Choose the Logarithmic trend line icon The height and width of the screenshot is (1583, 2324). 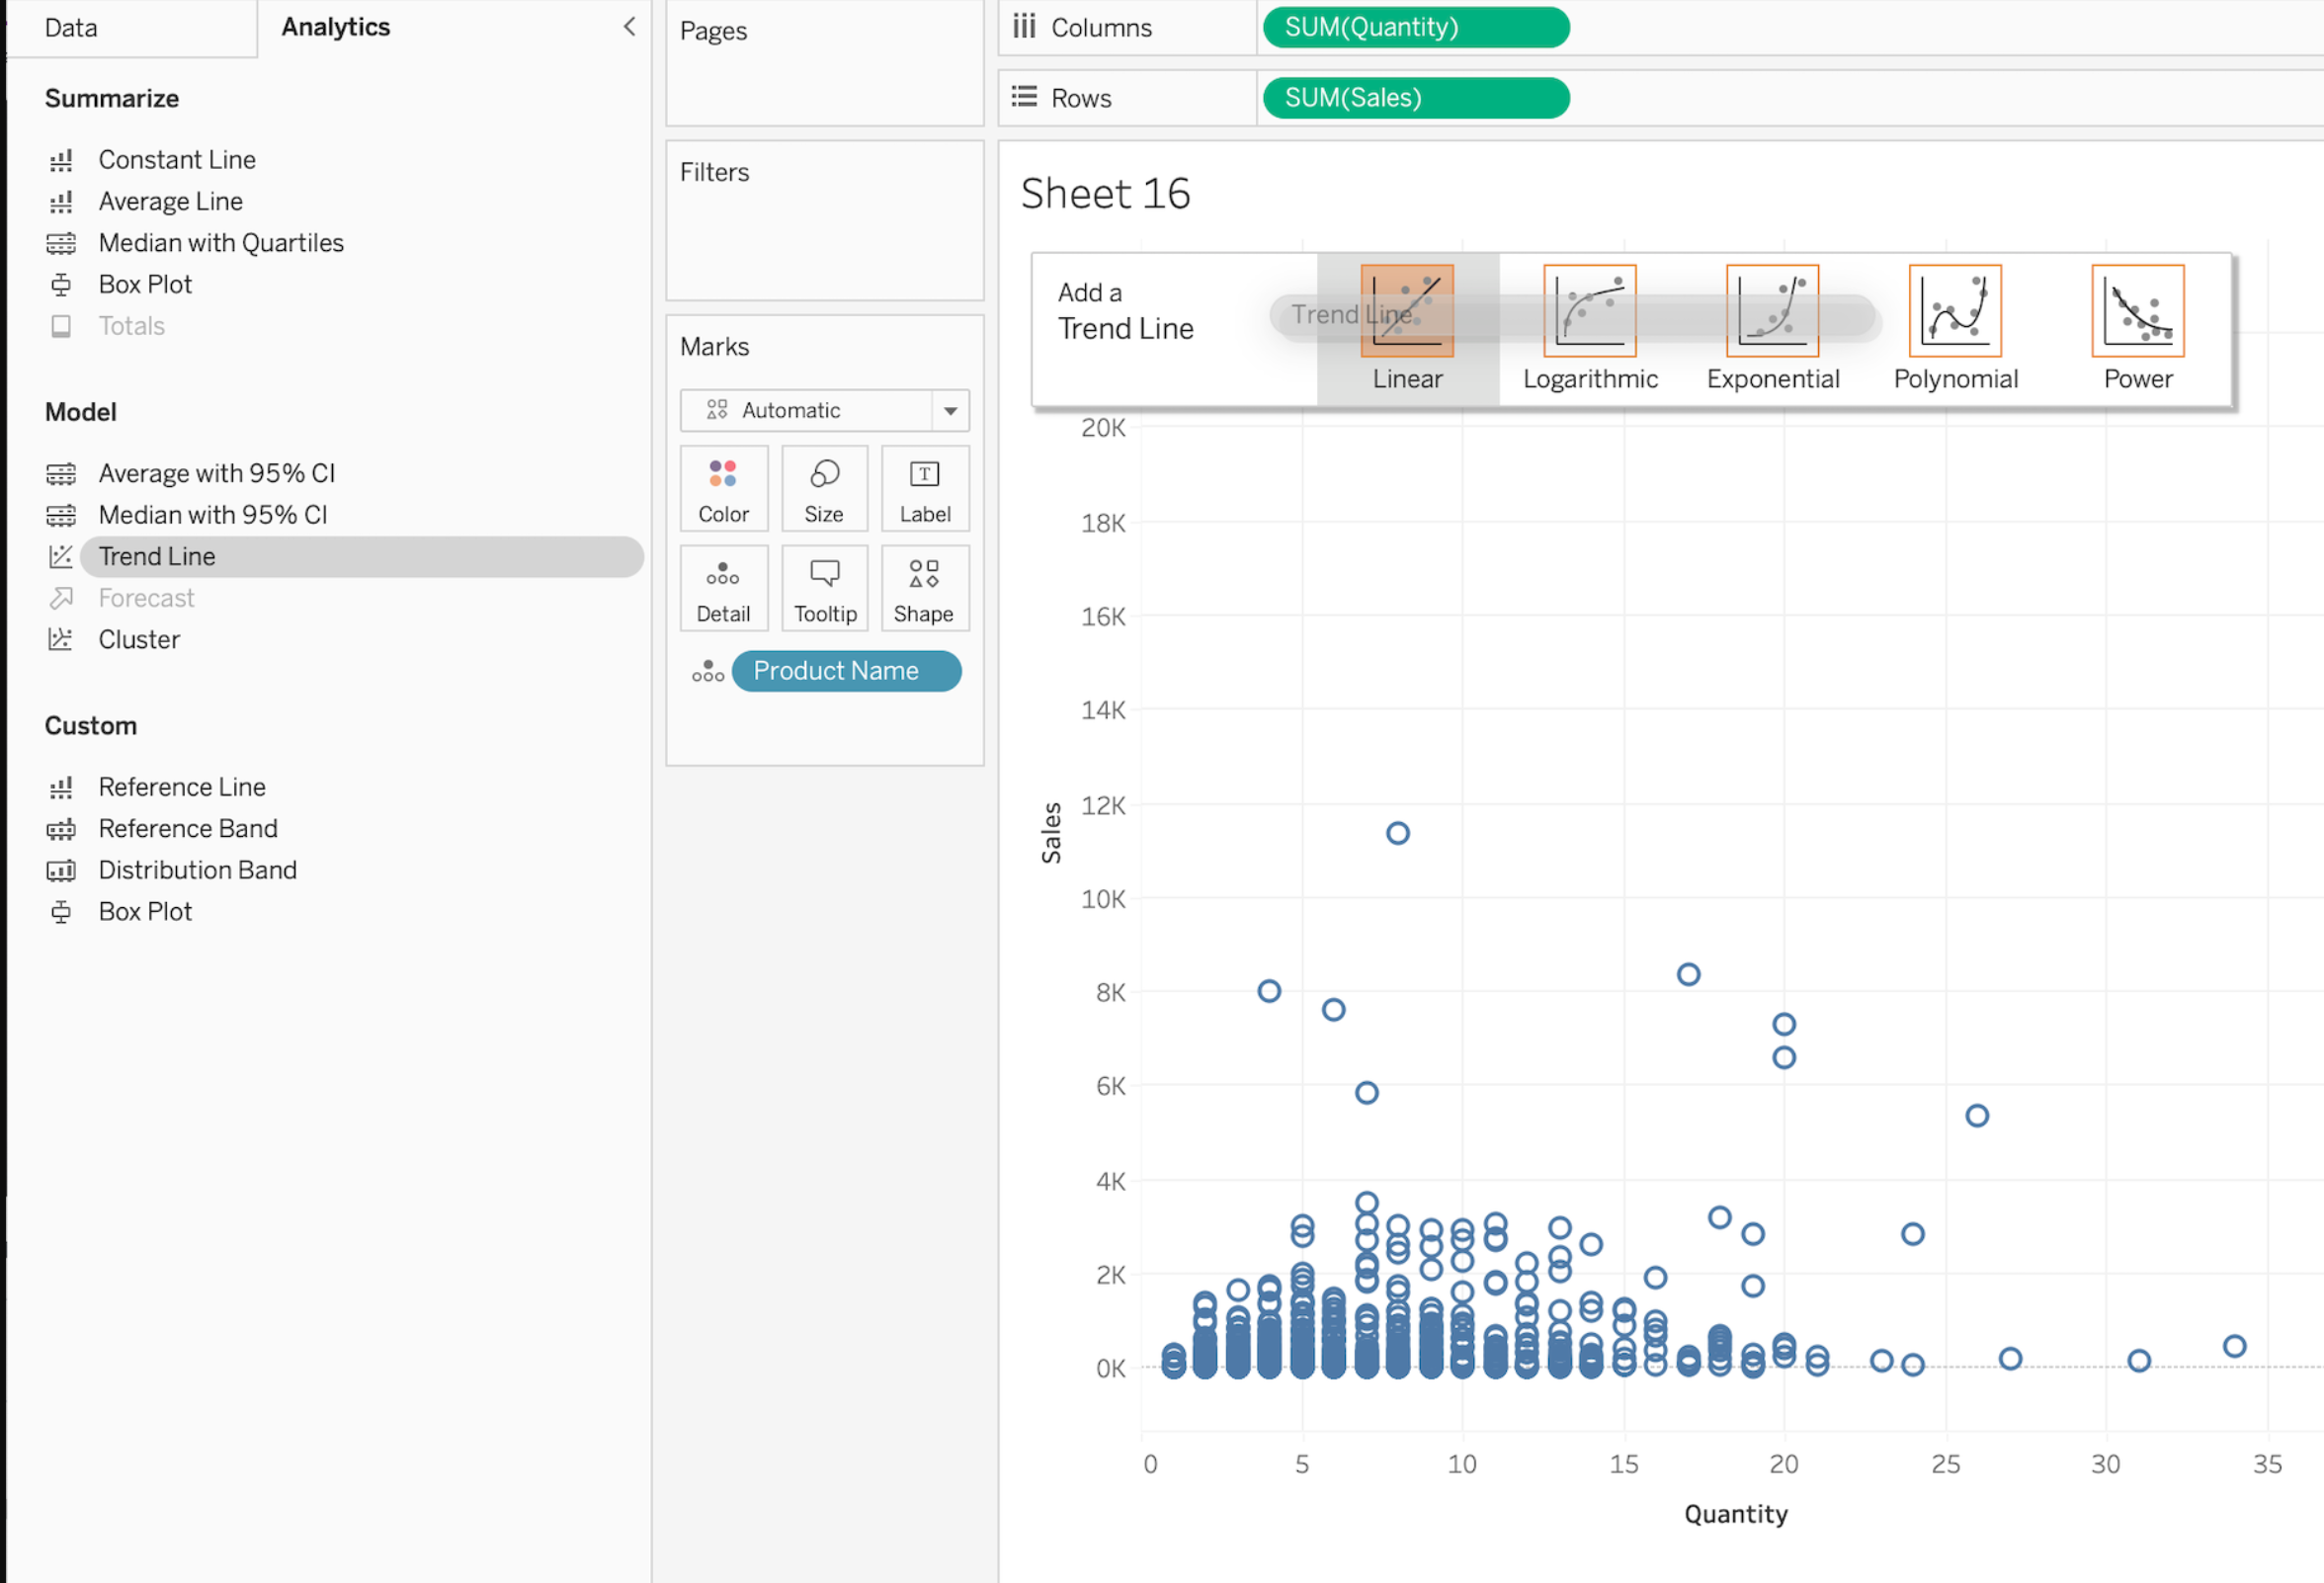click(1589, 311)
